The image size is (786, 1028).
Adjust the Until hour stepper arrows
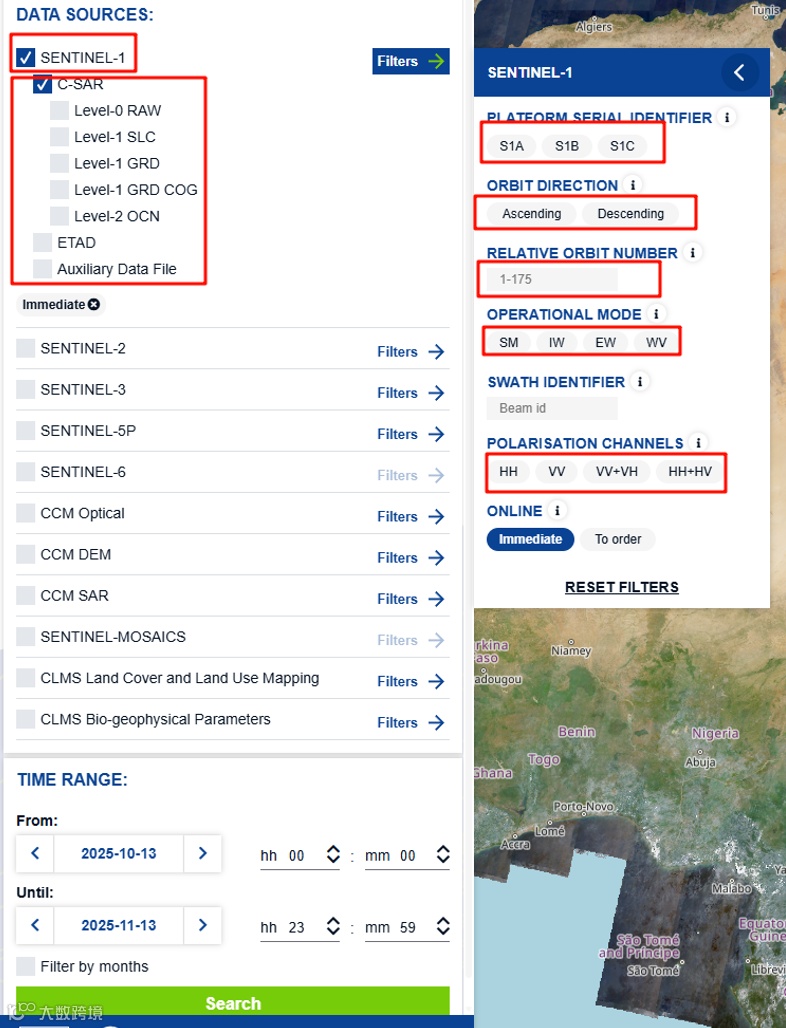333,926
